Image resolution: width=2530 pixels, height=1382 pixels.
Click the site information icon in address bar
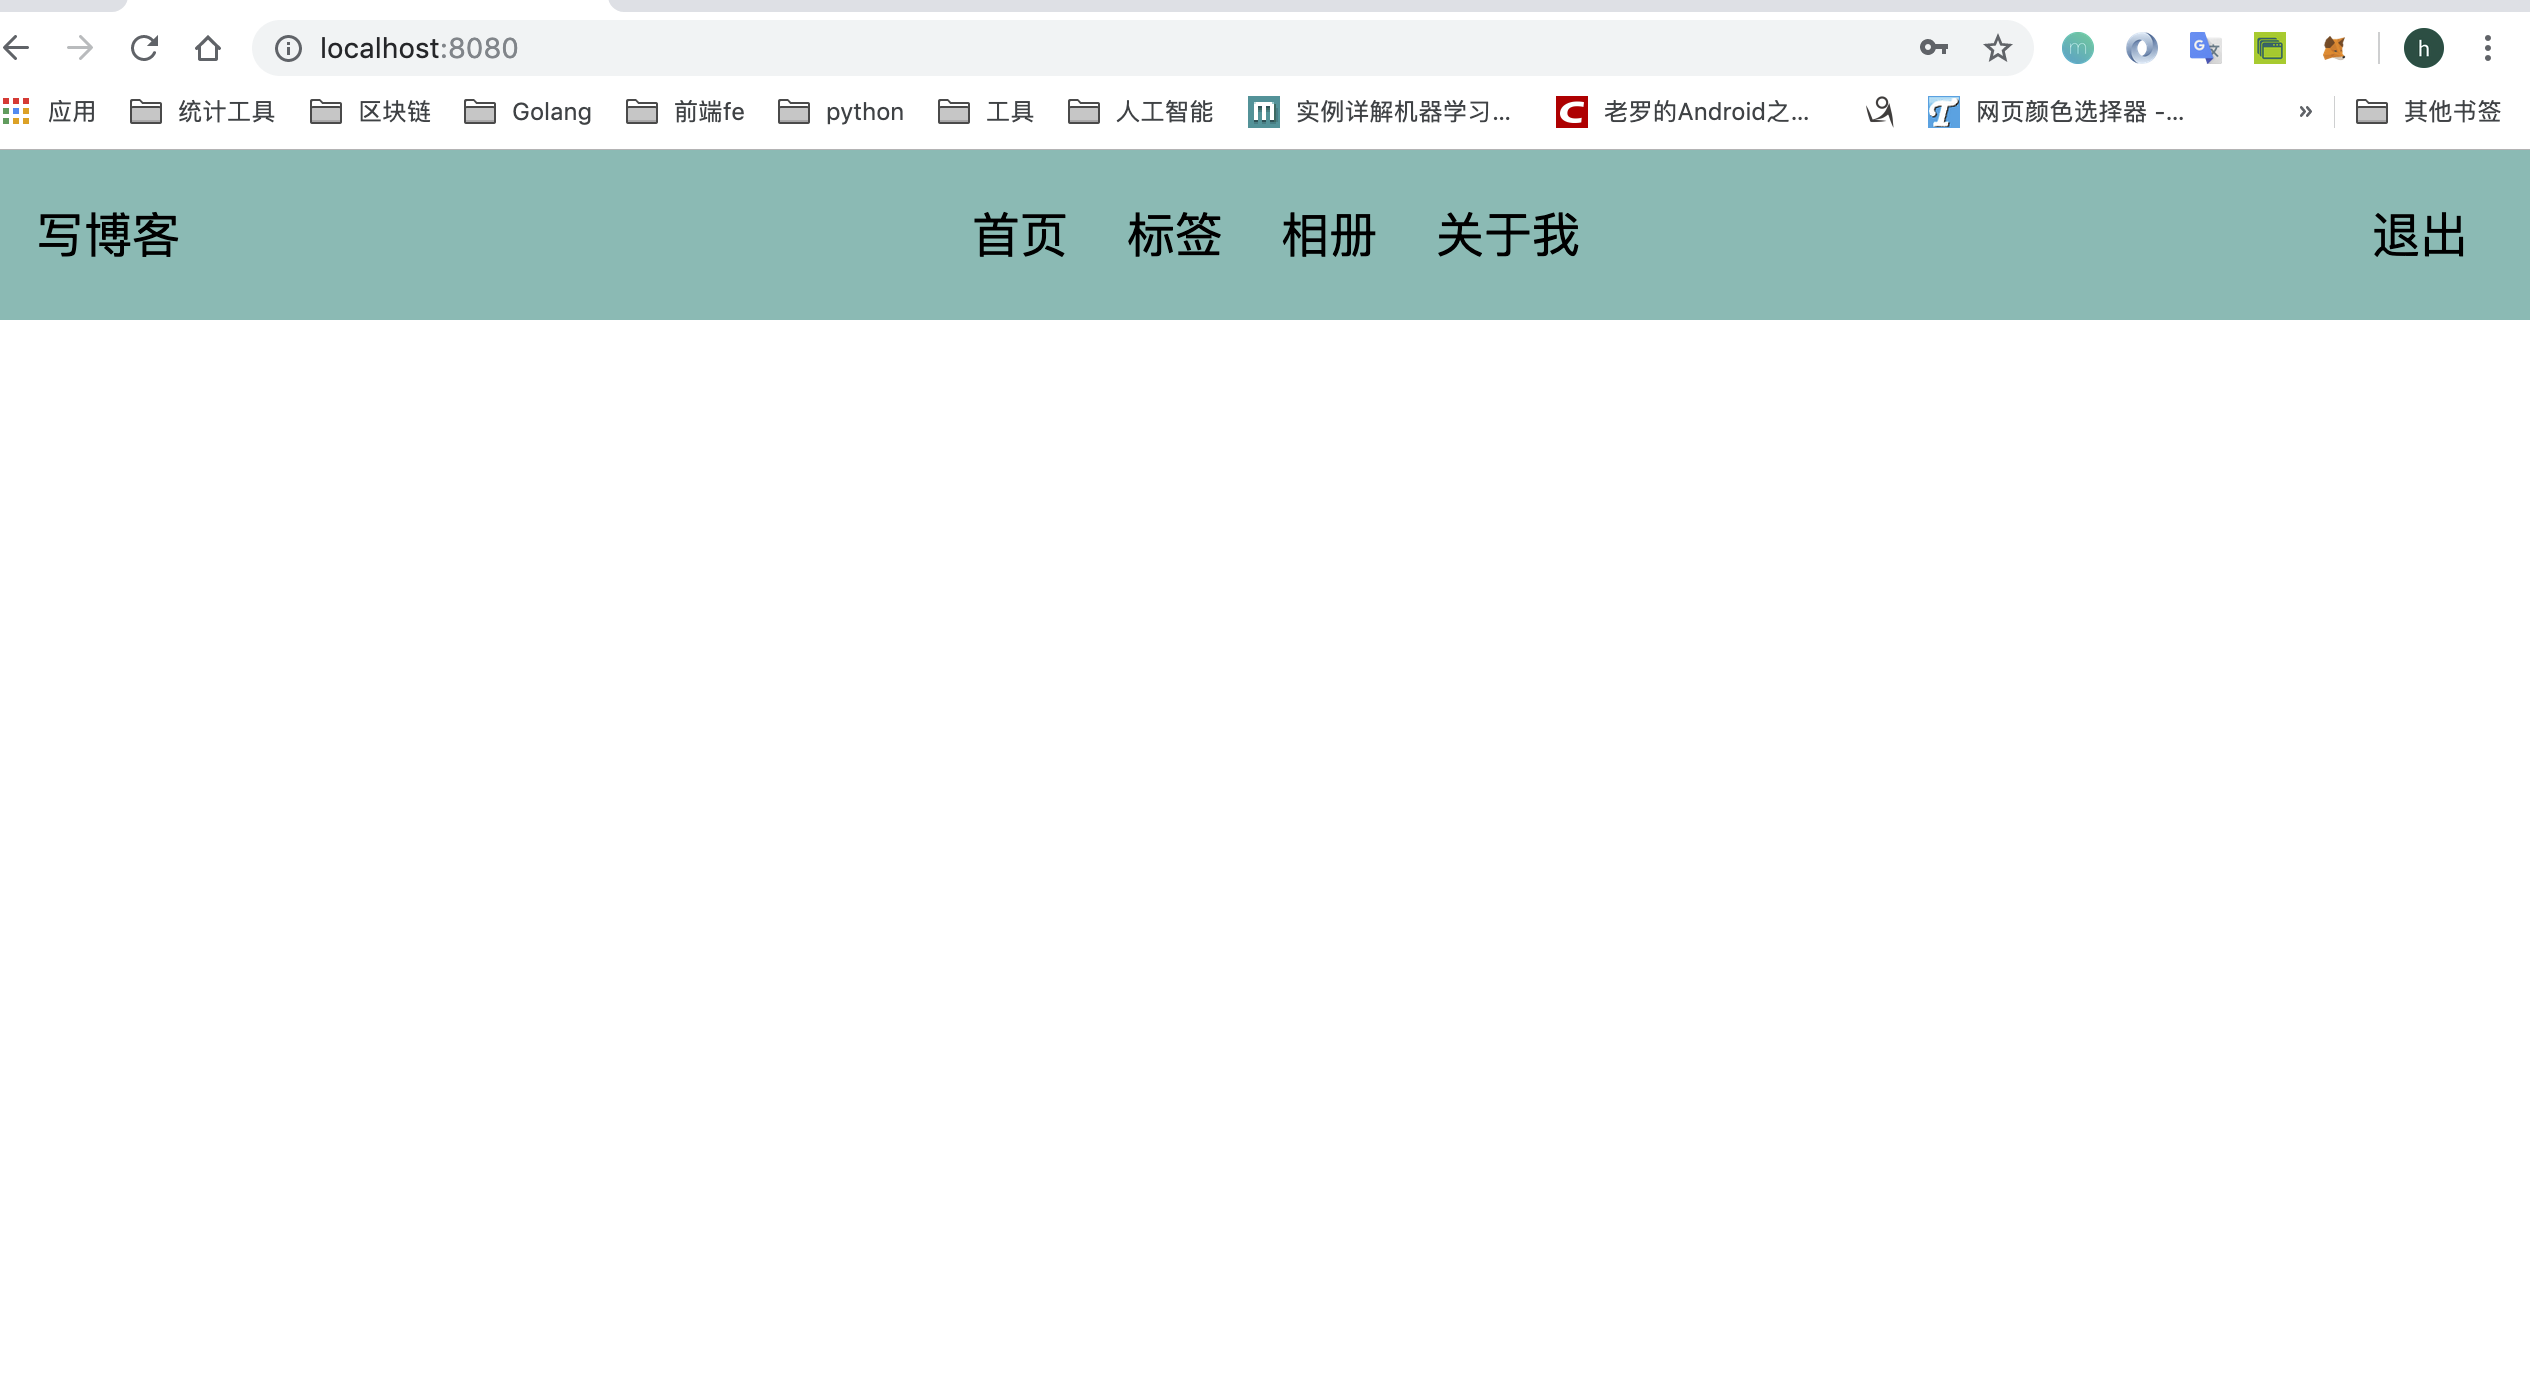click(287, 47)
